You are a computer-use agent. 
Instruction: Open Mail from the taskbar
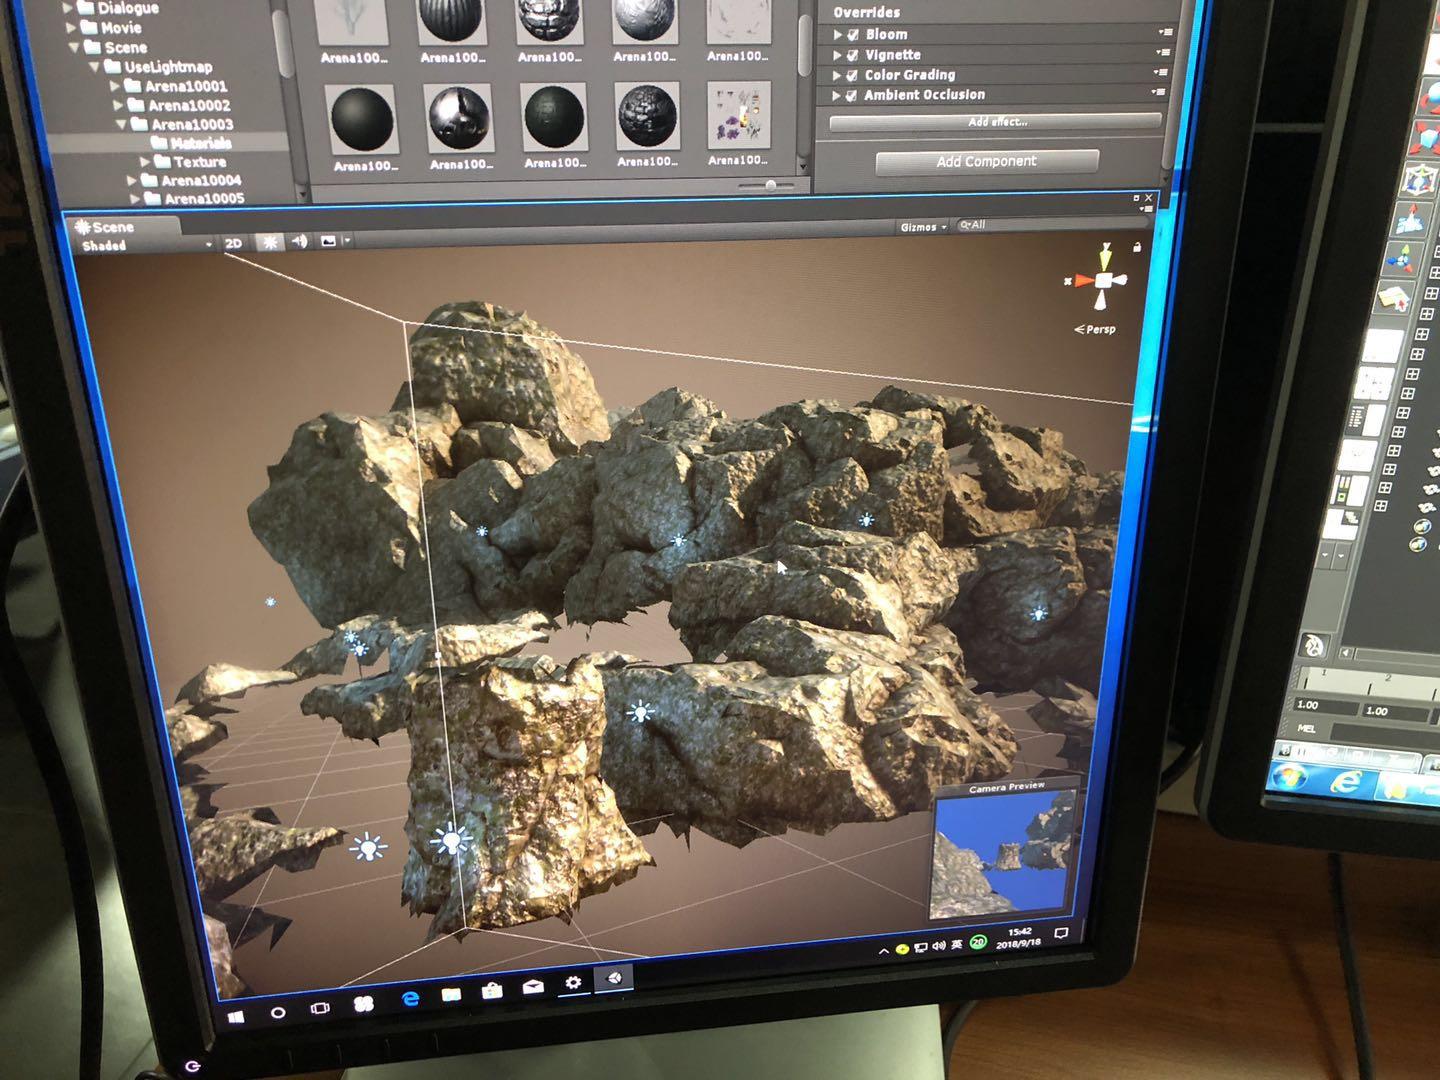[533, 987]
